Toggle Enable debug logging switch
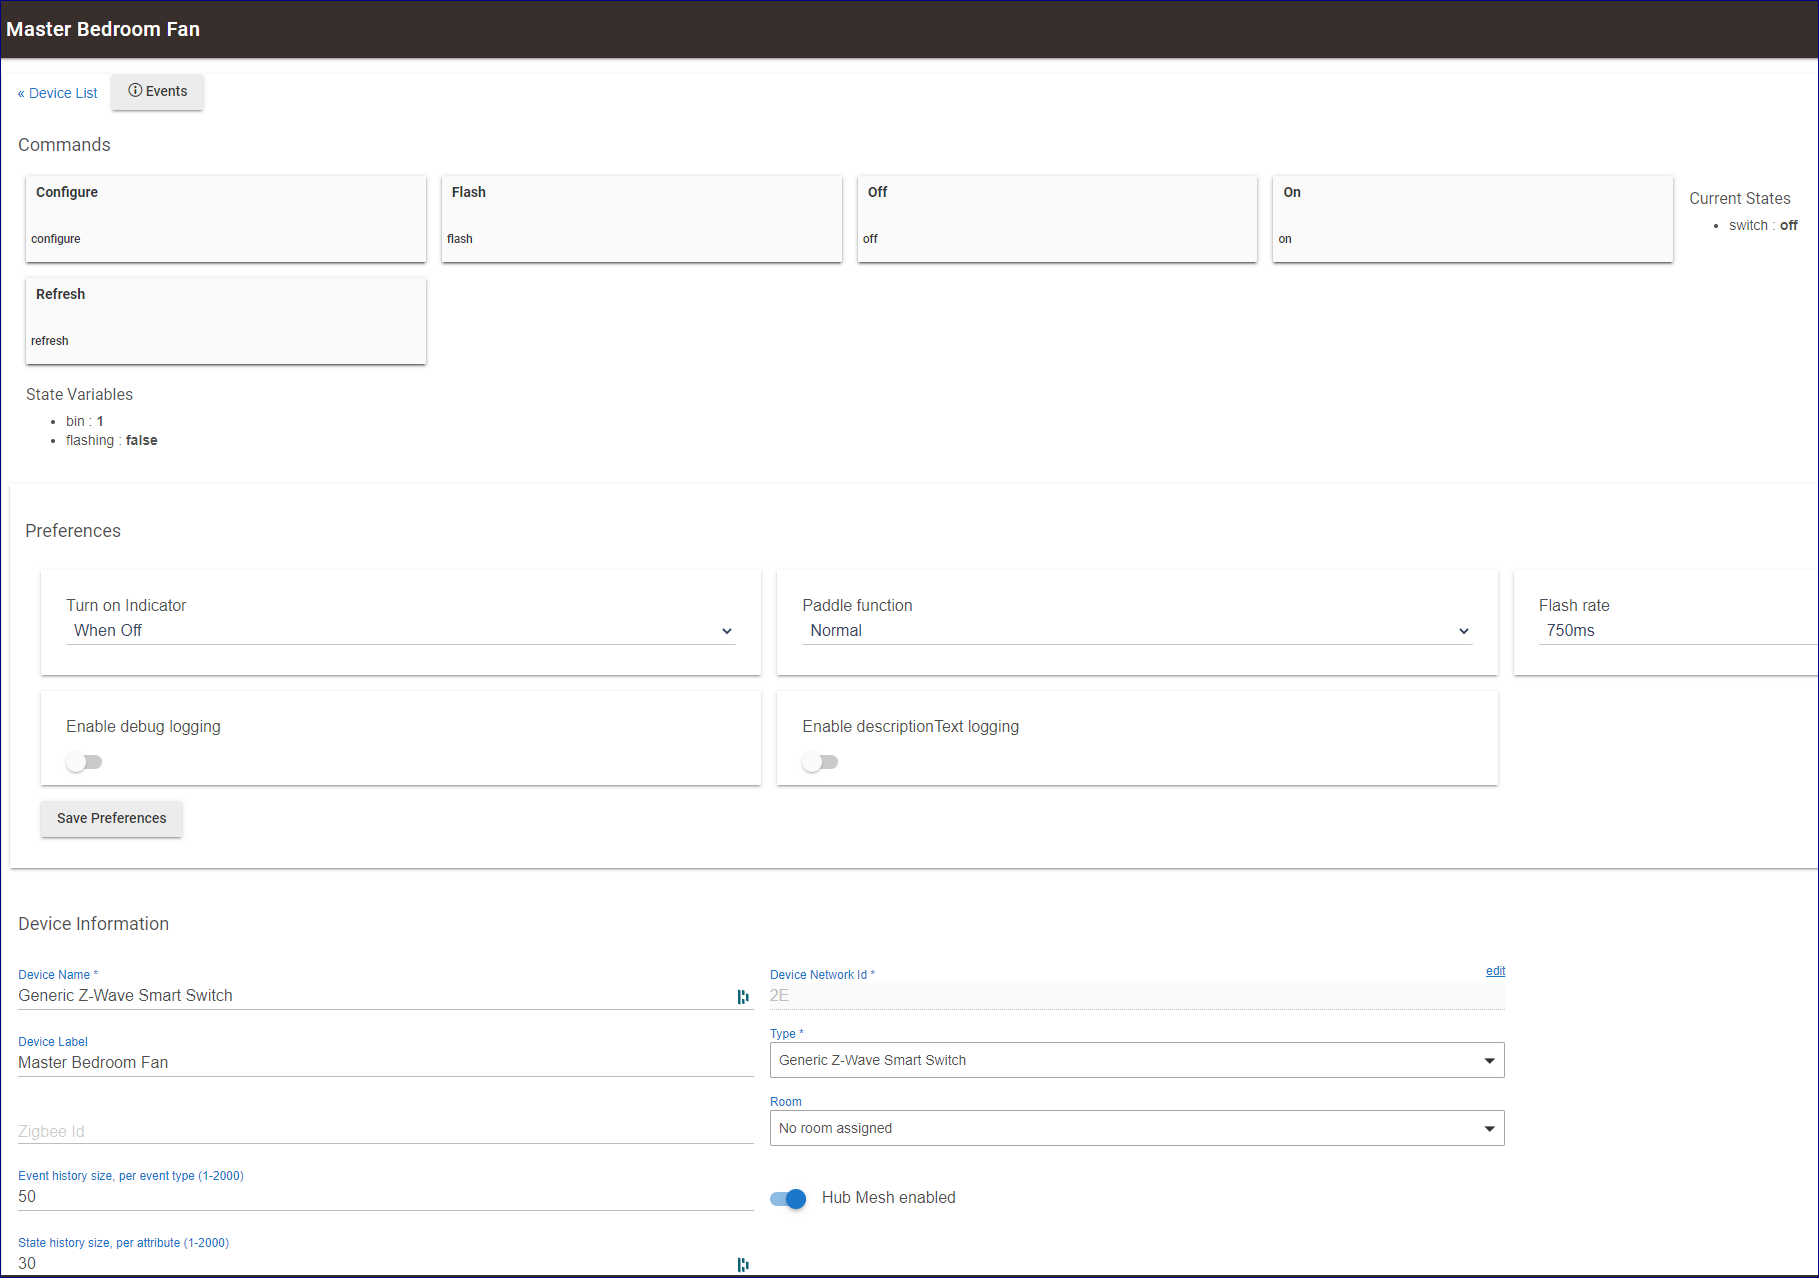The image size is (1819, 1278). (x=84, y=762)
